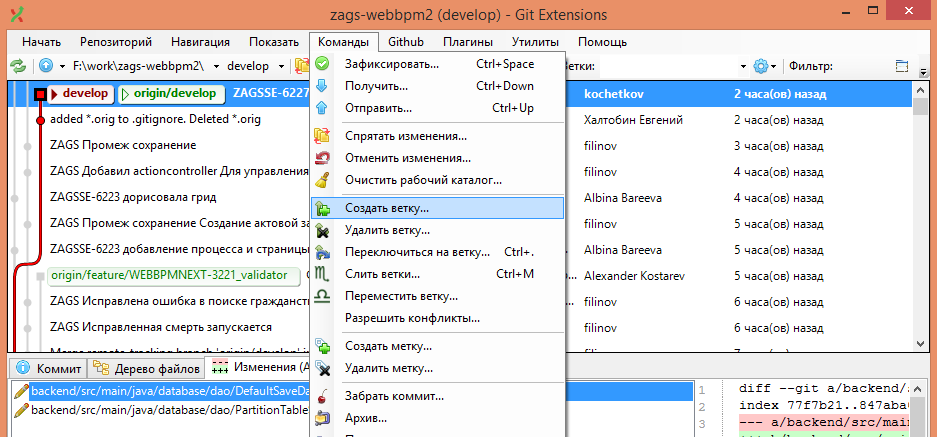Image resolution: width=937 pixels, height=437 pixels.
Task: Open the Github menu
Action: pos(406,42)
